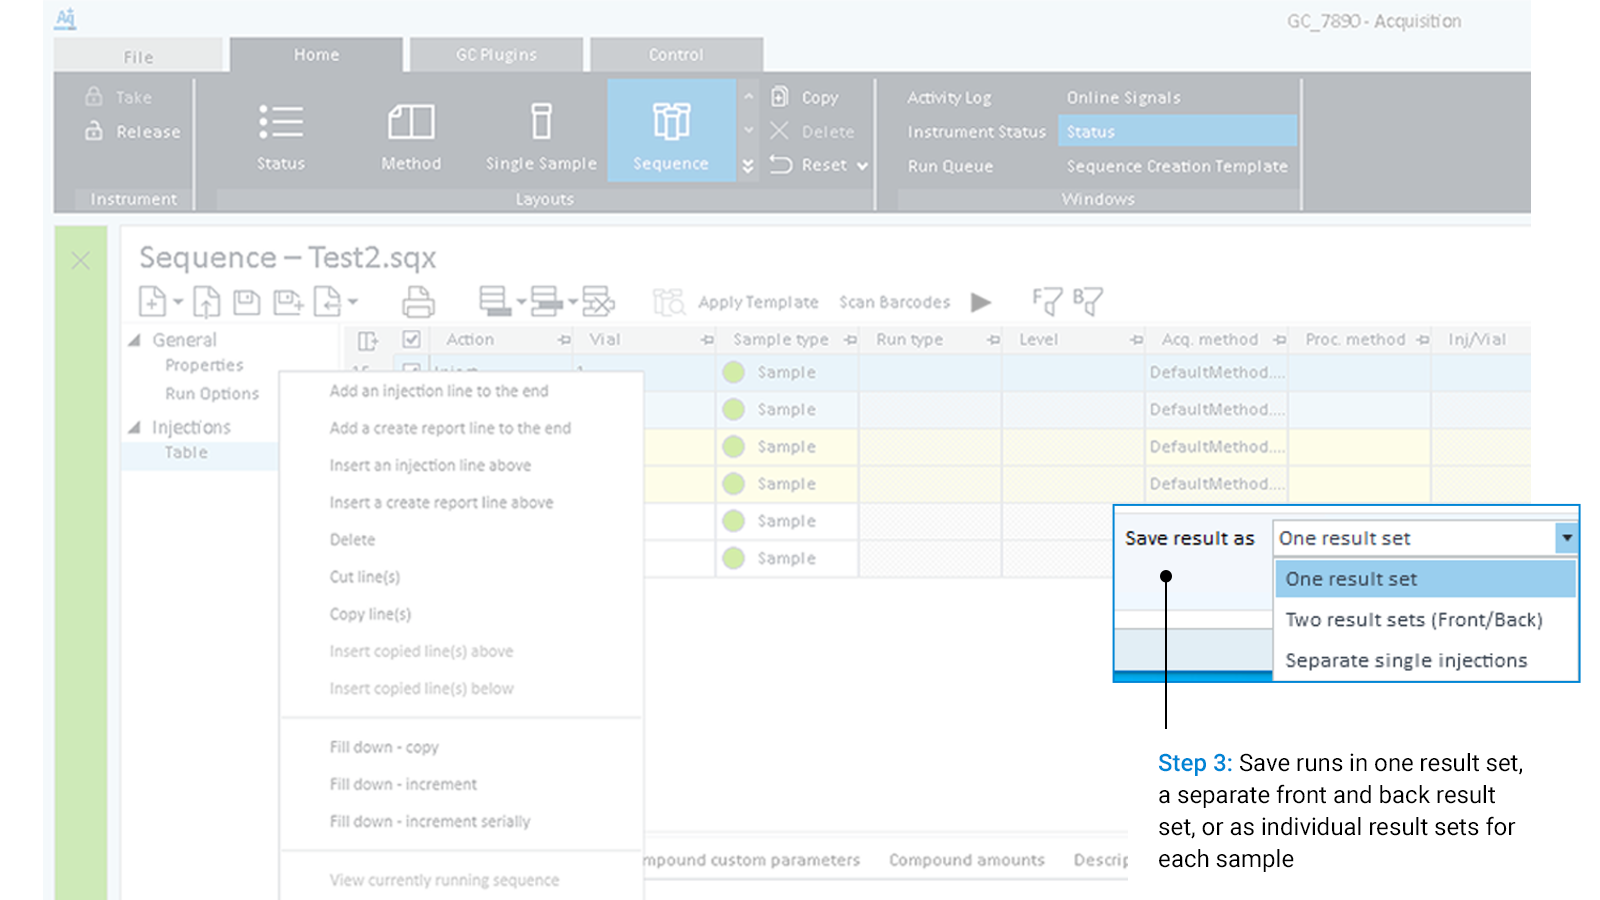Click the new sequence document icon
This screenshot has height=900, width=1600.
pos(152,301)
